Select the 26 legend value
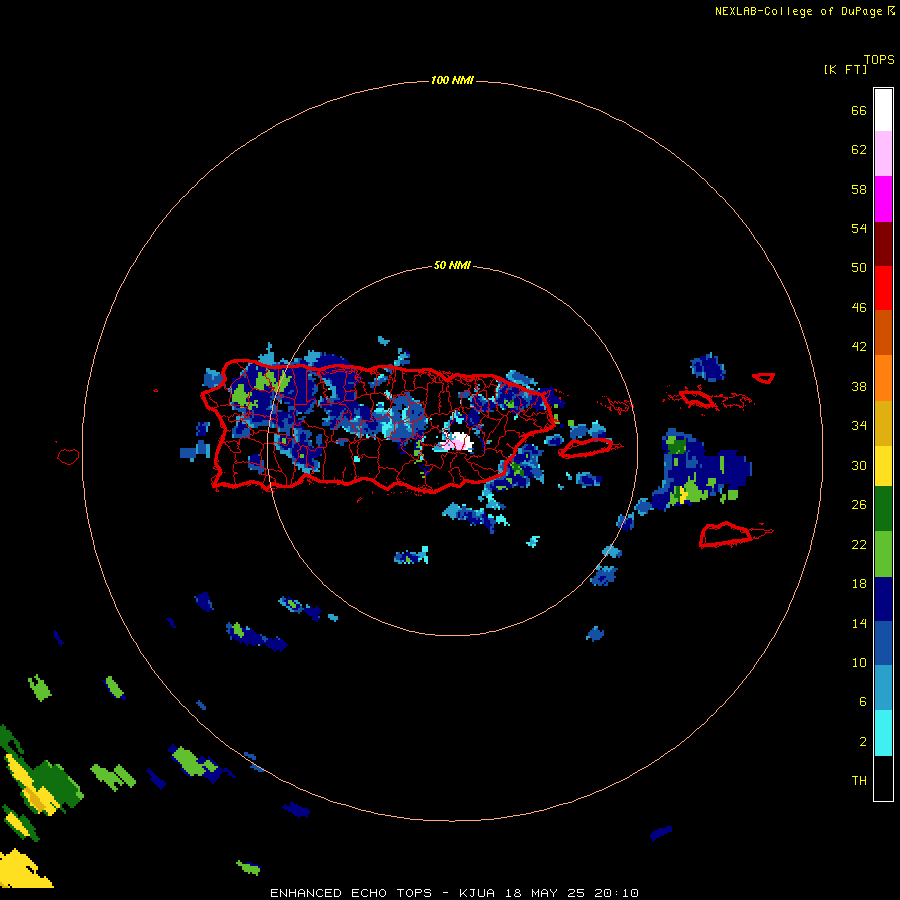Viewport: 900px width, 900px height. click(859, 505)
